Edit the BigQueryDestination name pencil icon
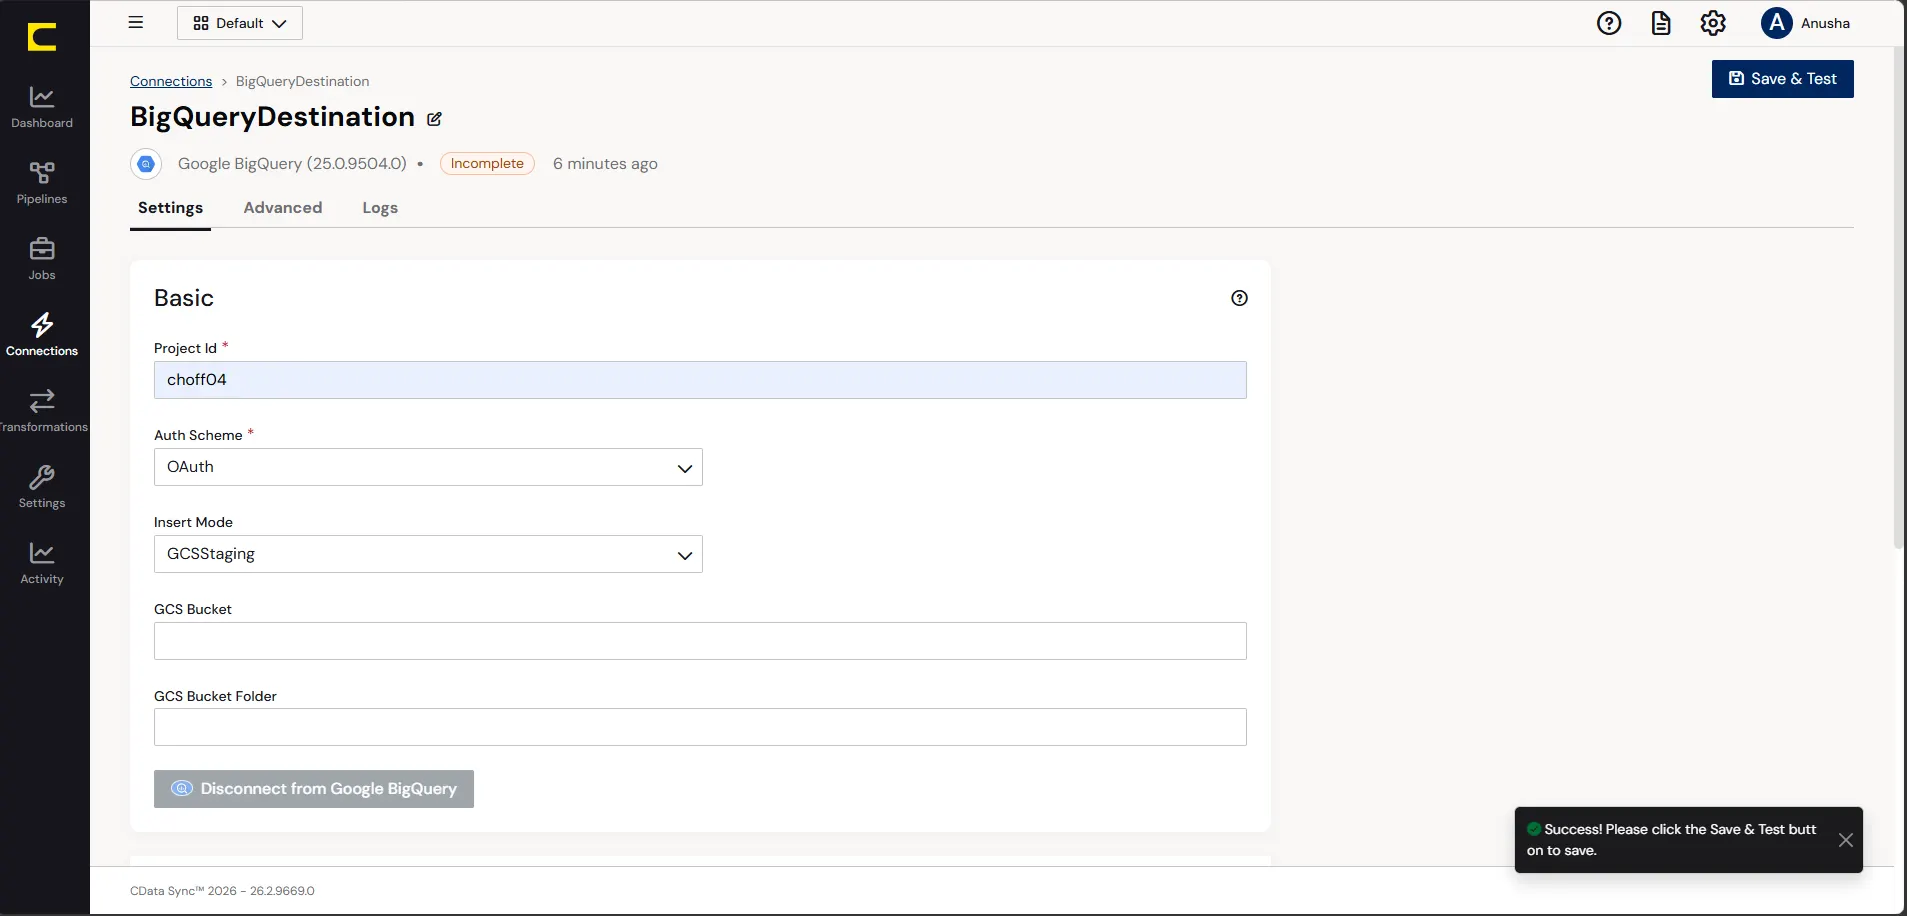 coord(434,119)
